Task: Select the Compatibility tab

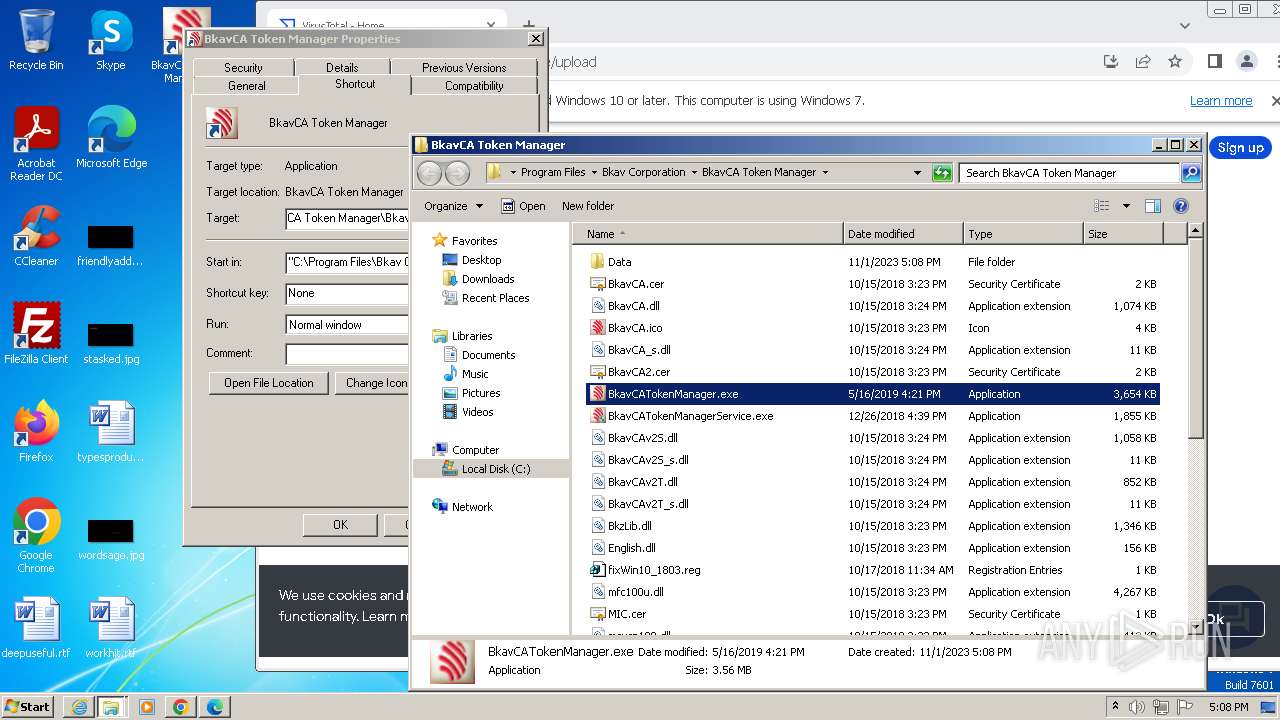Action: pos(474,86)
